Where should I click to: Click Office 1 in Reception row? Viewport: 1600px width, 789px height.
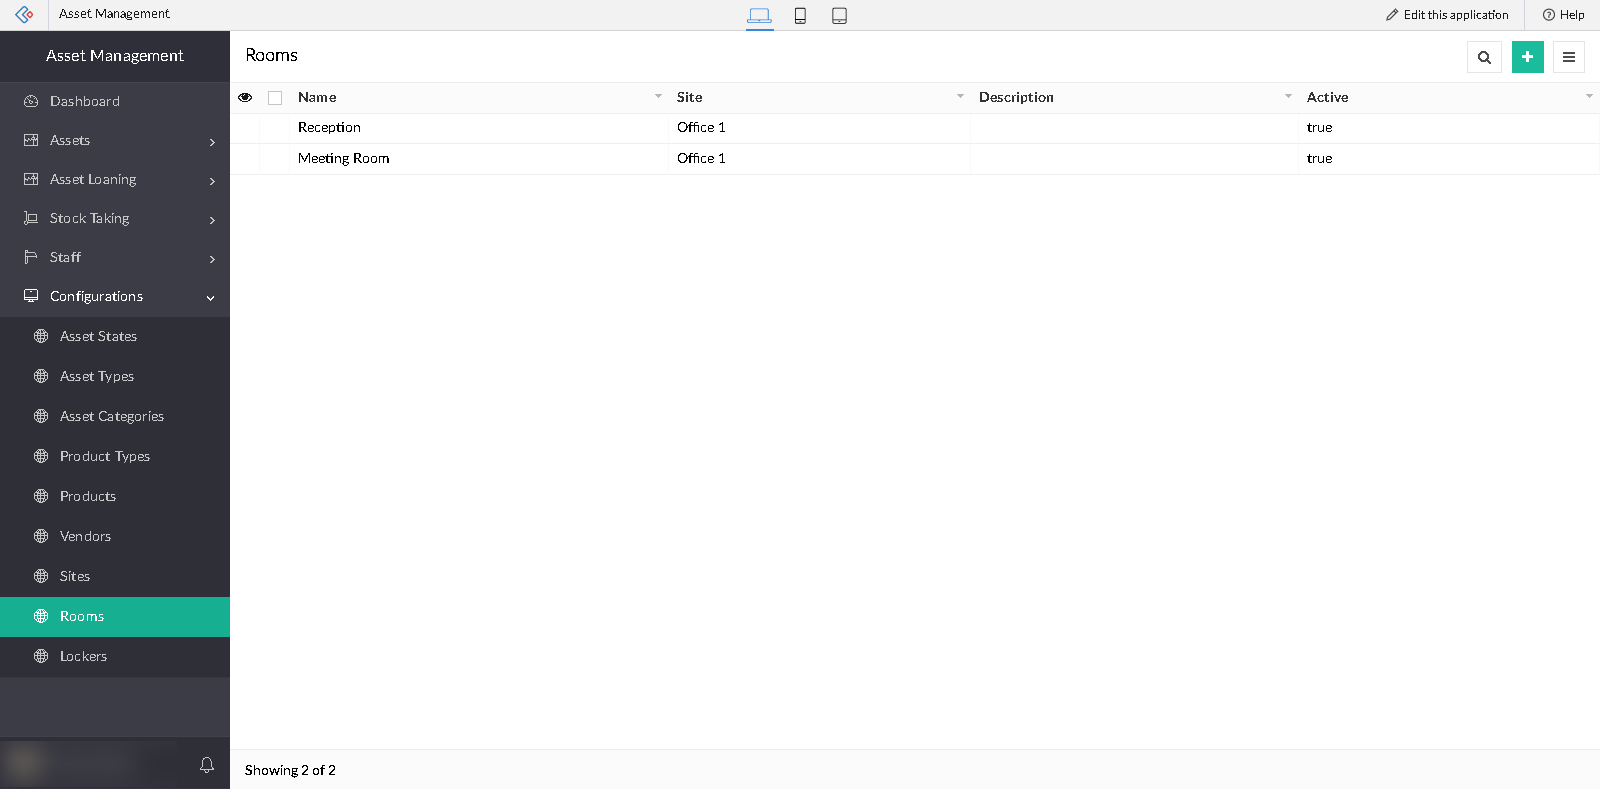coord(701,127)
